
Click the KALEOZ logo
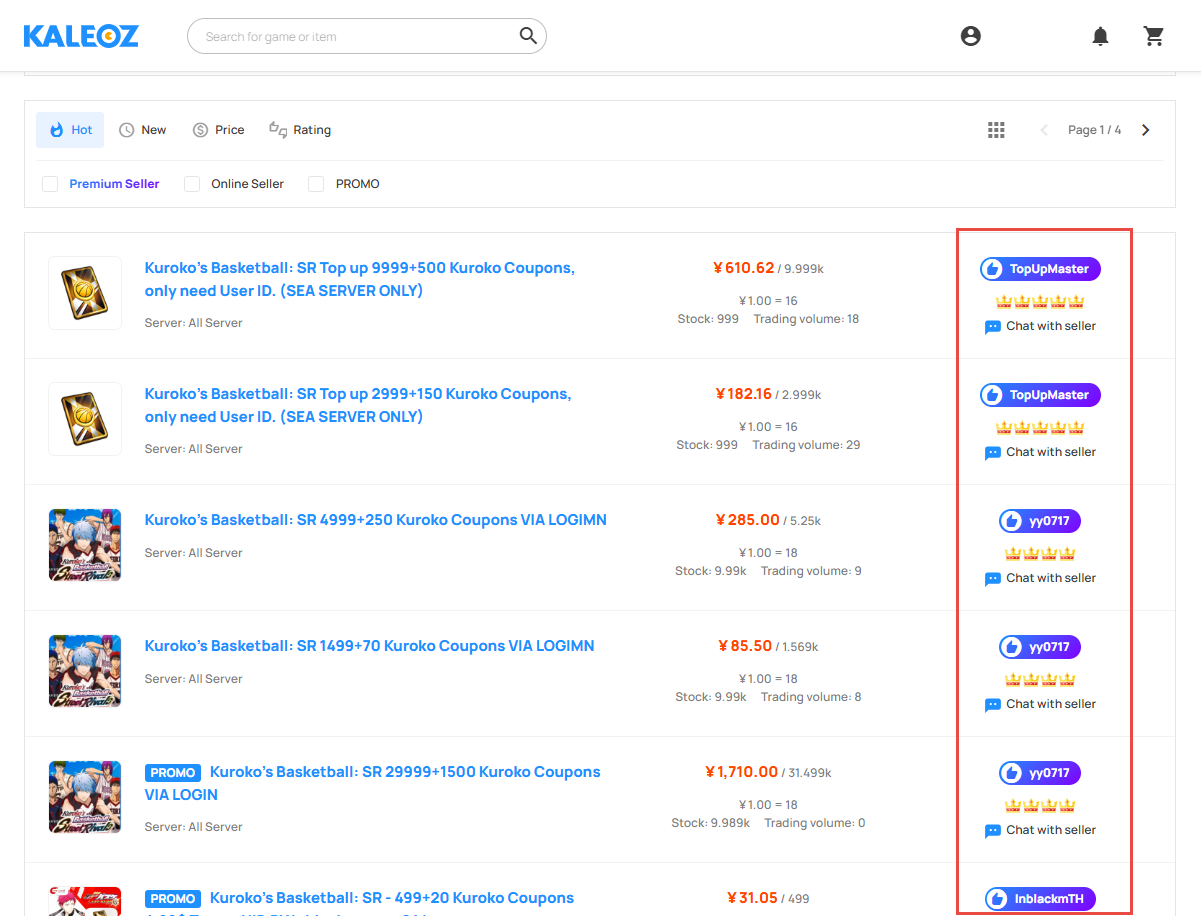coord(81,36)
